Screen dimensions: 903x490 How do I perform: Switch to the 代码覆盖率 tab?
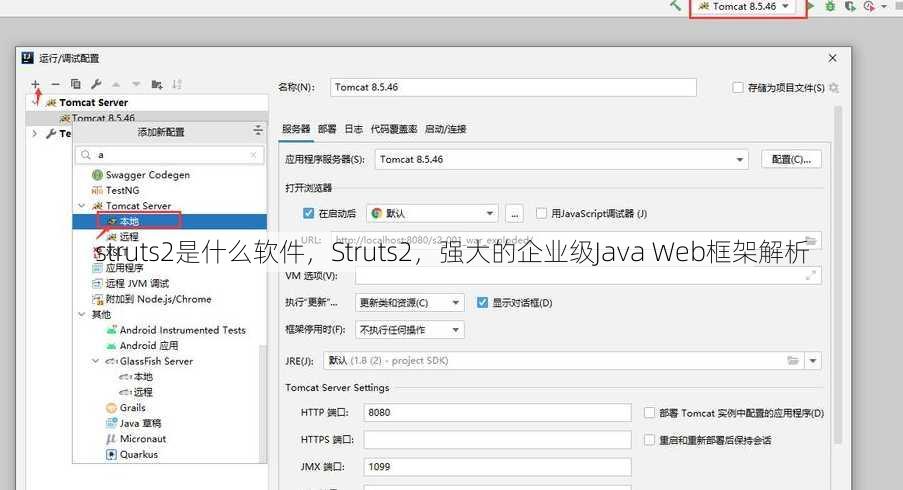point(394,129)
